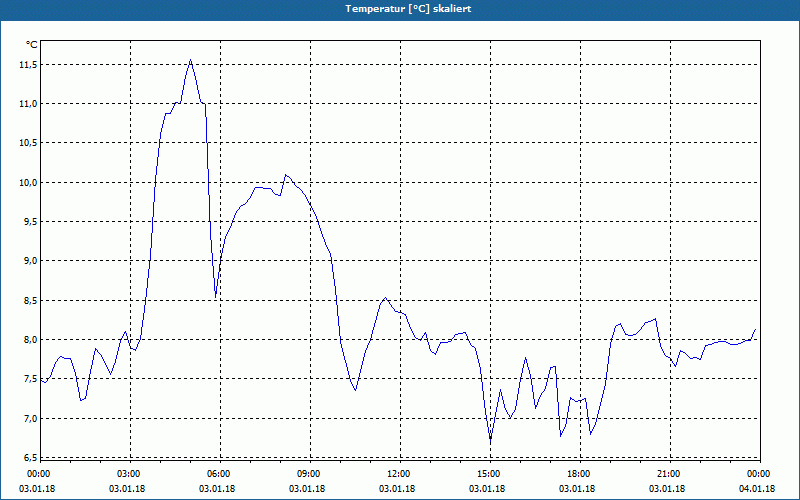Click the "9,5" y-axis tick label
This screenshot has width=800, height=500.
tap(31, 222)
